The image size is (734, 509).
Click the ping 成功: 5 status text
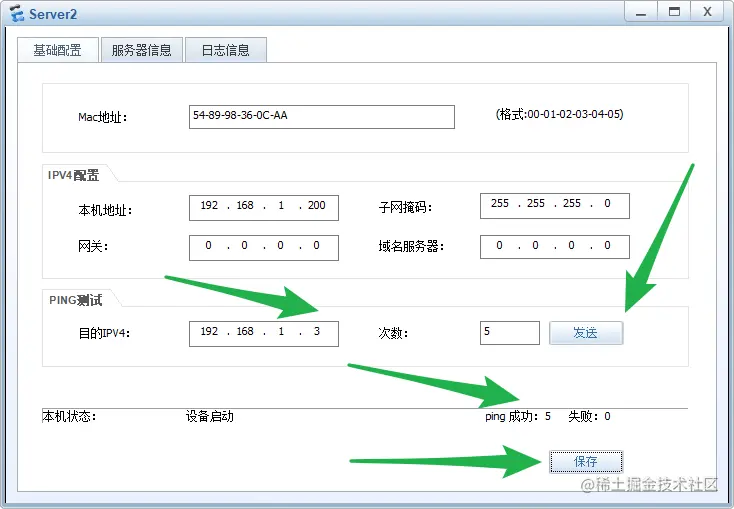(518, 416)
